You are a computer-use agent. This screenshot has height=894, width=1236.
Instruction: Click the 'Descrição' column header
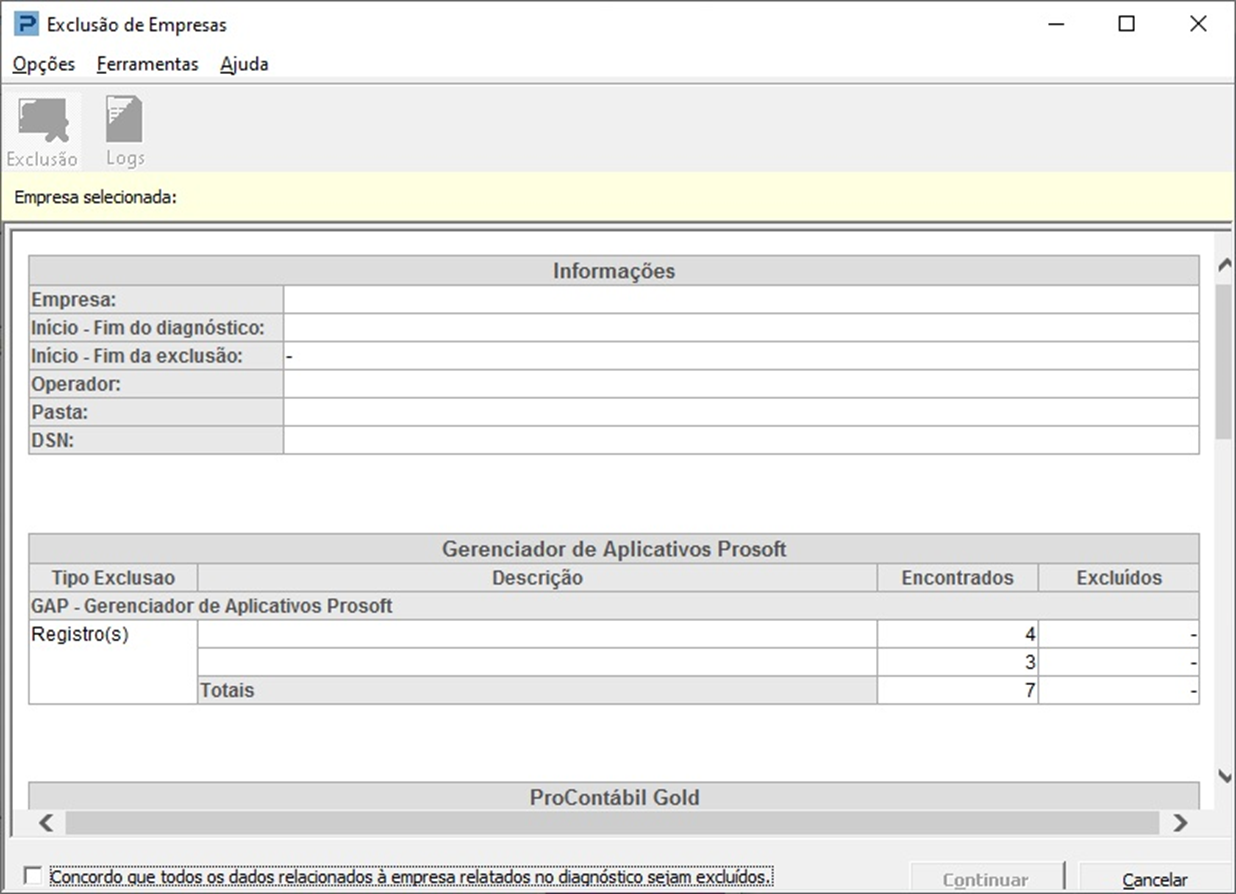pos(537,577)
